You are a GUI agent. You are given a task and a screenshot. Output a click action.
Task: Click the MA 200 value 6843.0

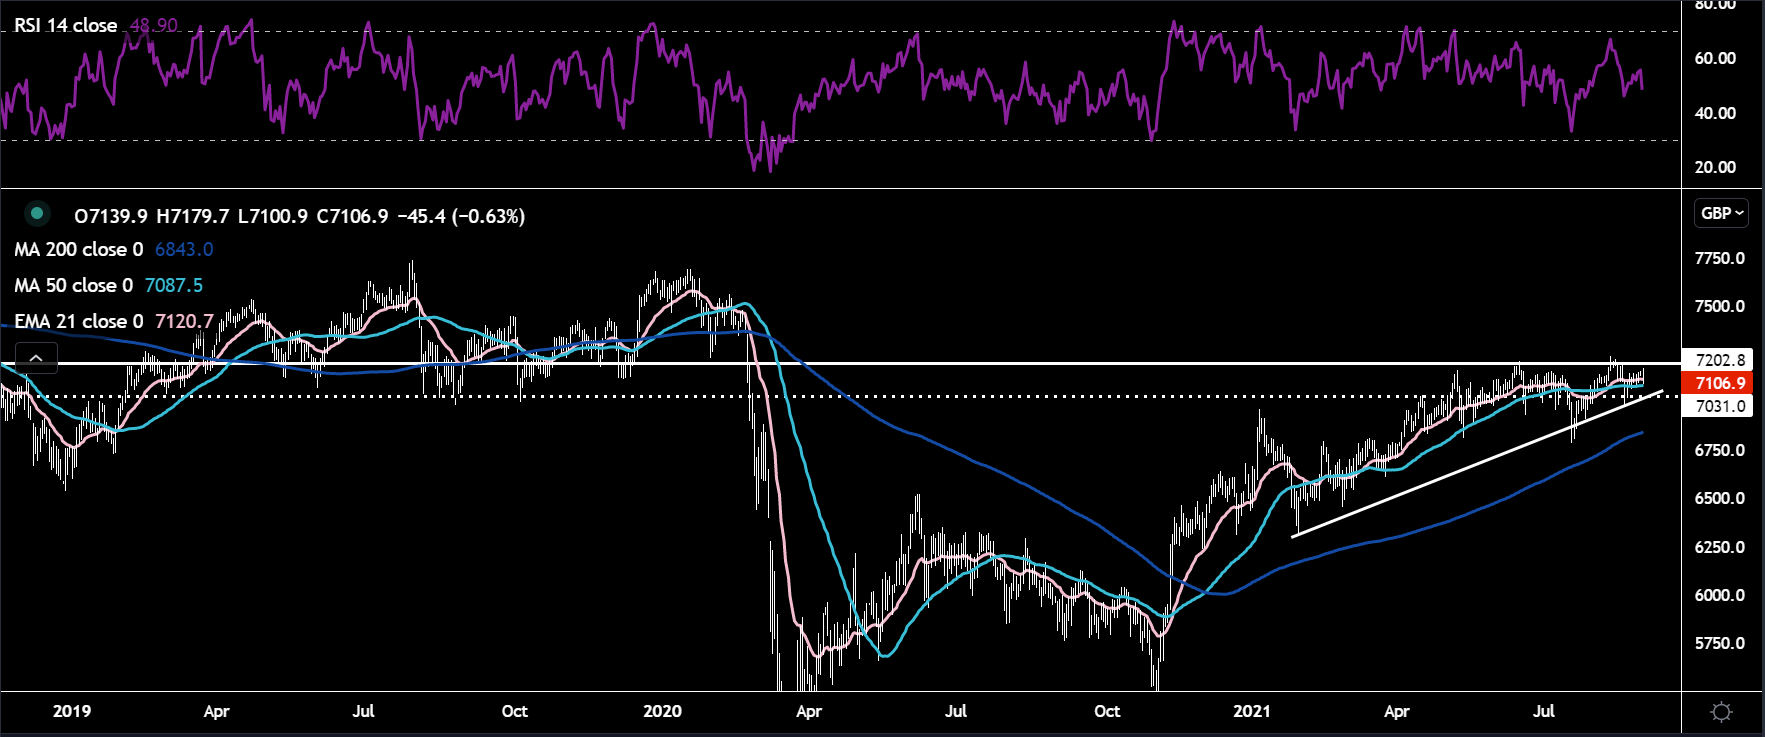tap(184, 249)
